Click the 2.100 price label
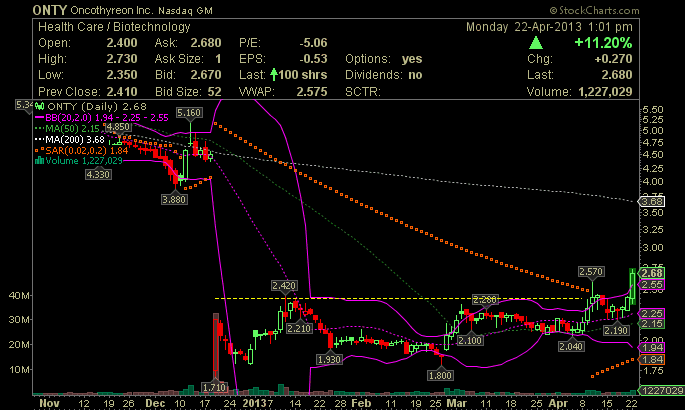Screen dimensions: 685x410 coord(470,340)
